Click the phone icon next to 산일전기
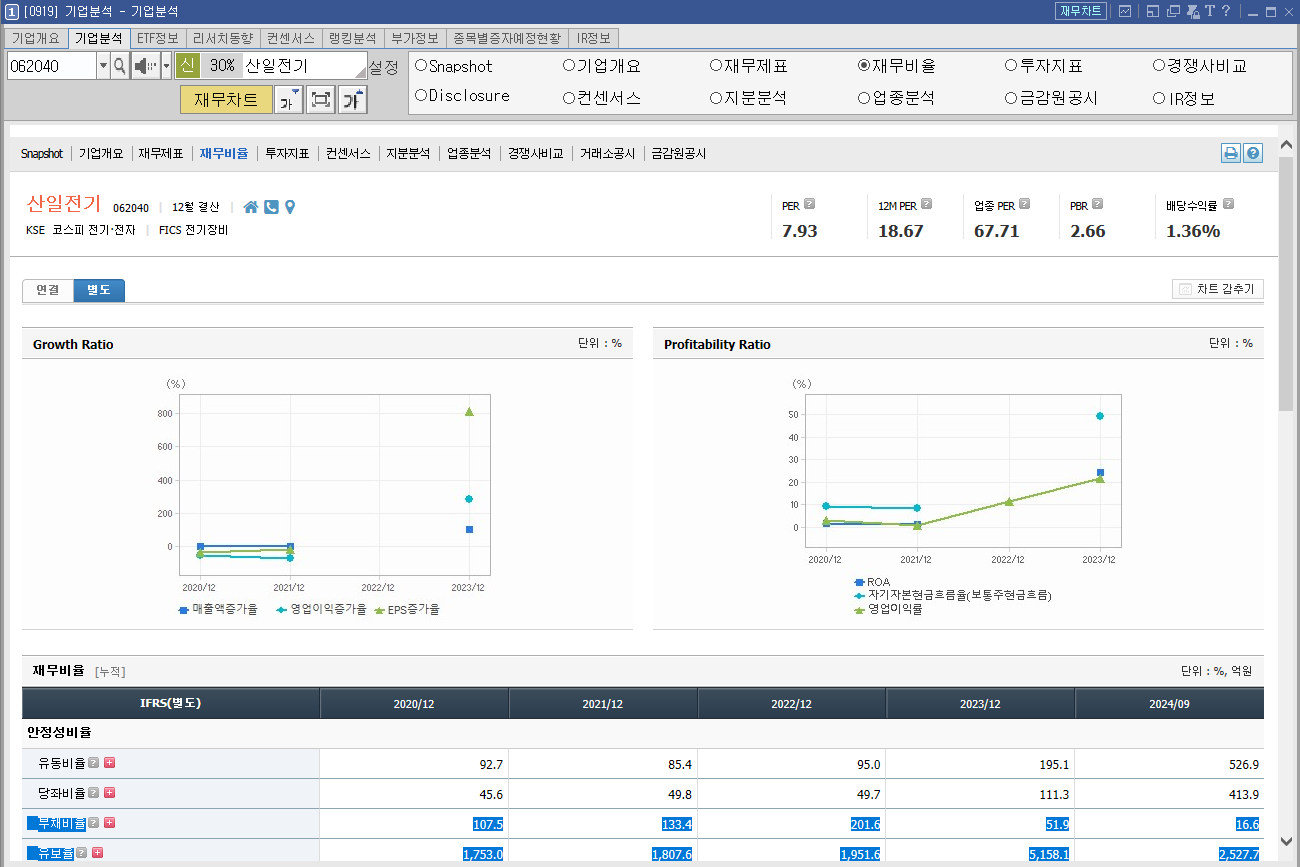Screen dimensions: 1300x867 [271, 207]
